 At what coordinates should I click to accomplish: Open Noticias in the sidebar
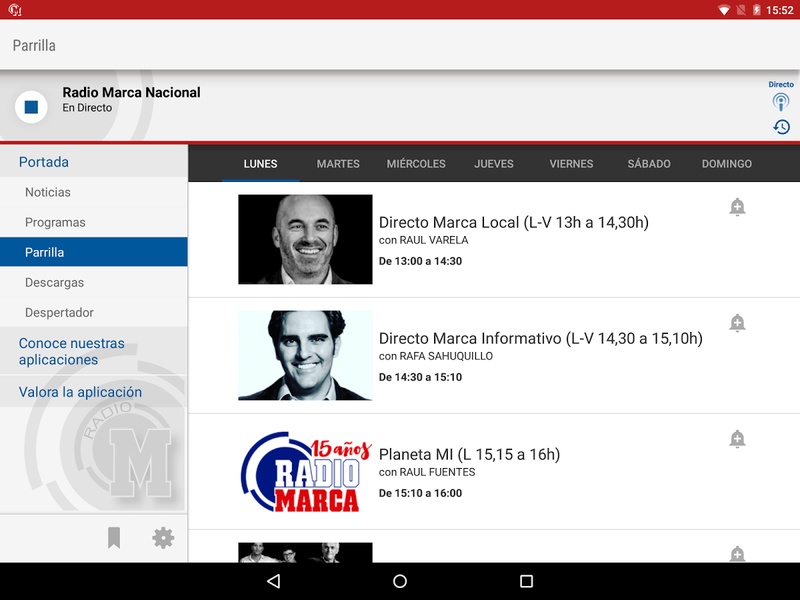[x=94, y=192]
